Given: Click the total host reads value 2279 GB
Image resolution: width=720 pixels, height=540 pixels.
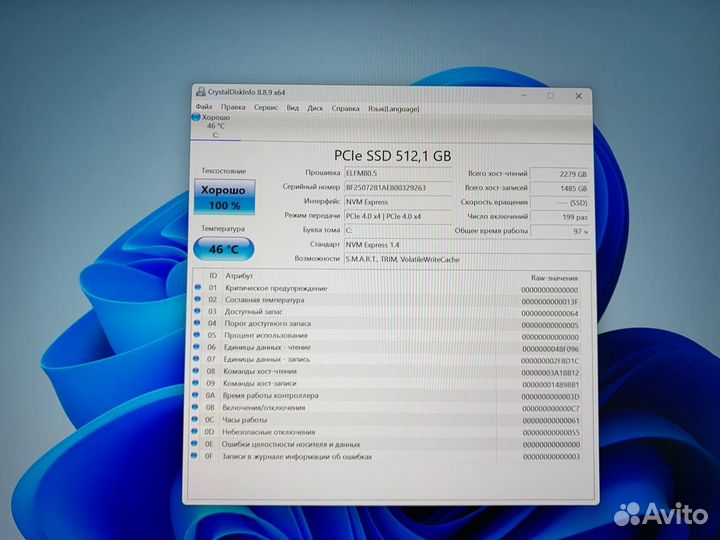Looking at the screenshot, I should (560, 174).
